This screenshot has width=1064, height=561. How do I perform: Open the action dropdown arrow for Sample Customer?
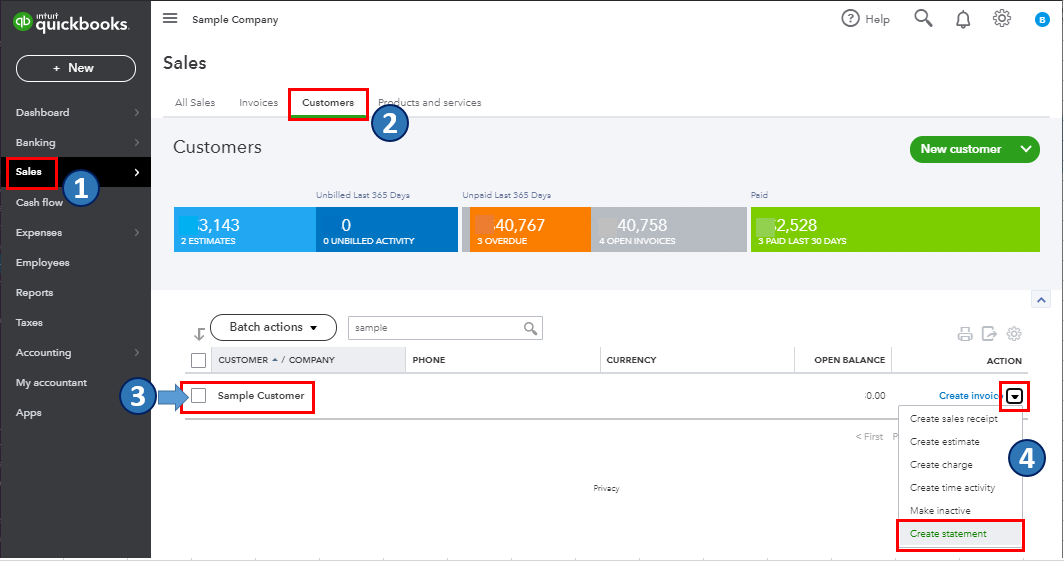click(1014, 396)
